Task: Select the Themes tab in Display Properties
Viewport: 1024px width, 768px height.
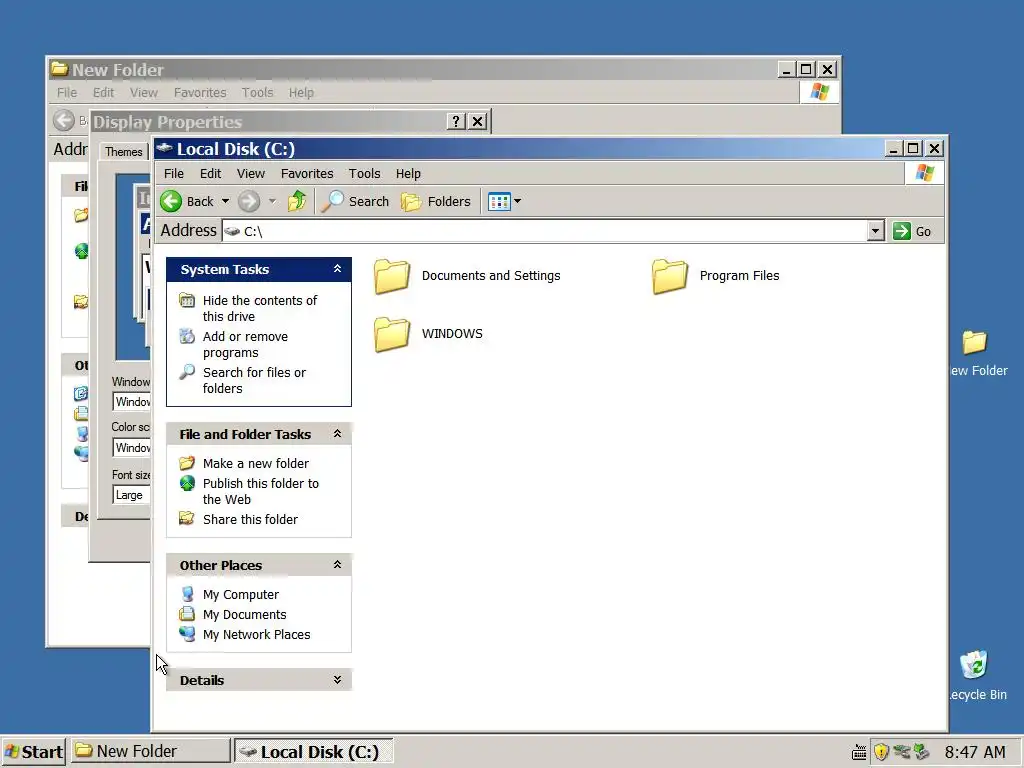Action: click(x=123, y=152)
